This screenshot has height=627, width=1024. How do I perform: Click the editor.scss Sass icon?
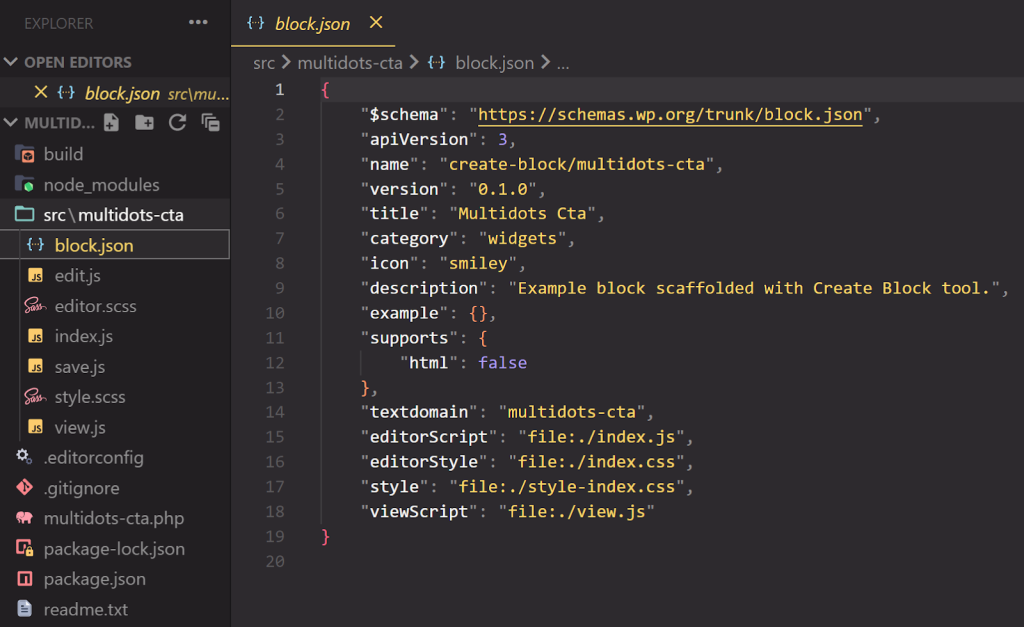coord(35,306)
